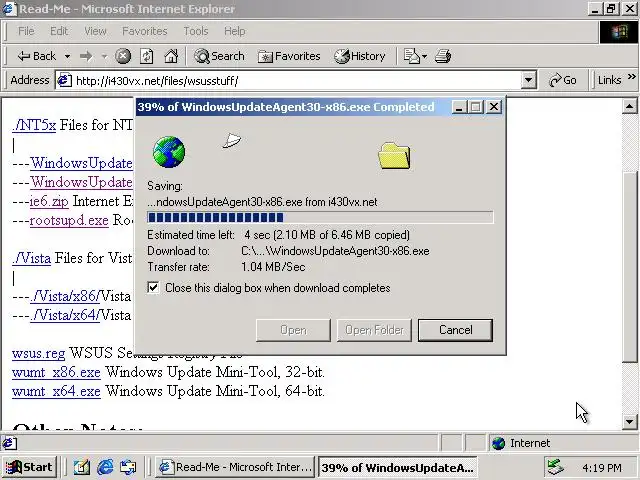
Task: Open the Favorites menu
Action: point(145,31)
